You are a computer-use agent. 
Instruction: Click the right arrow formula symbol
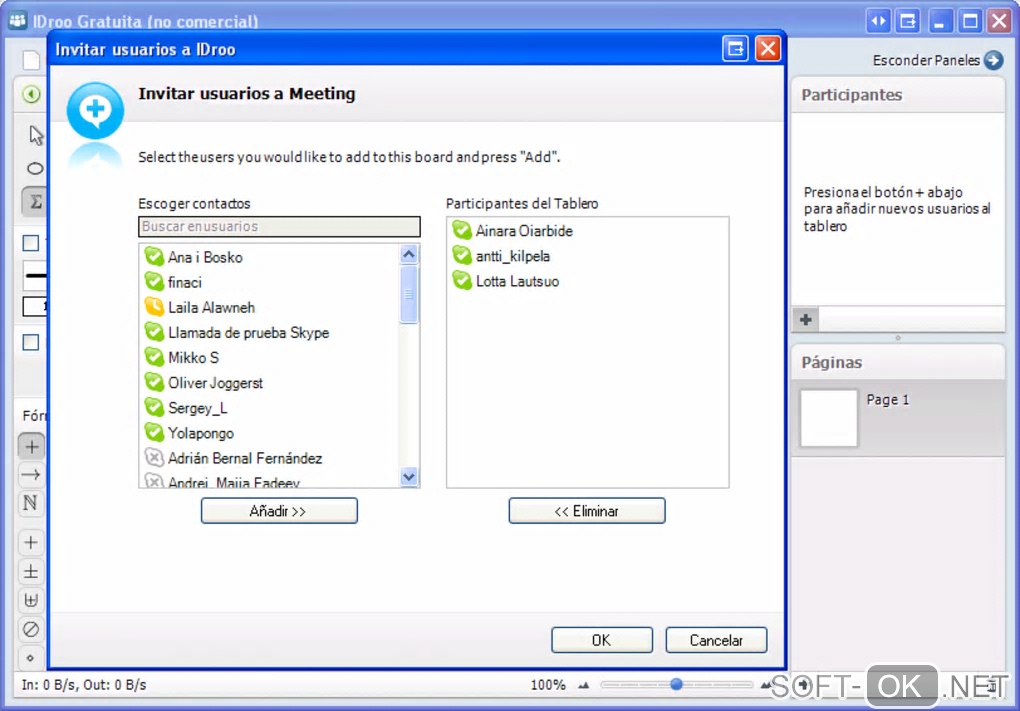coord(31,475)
